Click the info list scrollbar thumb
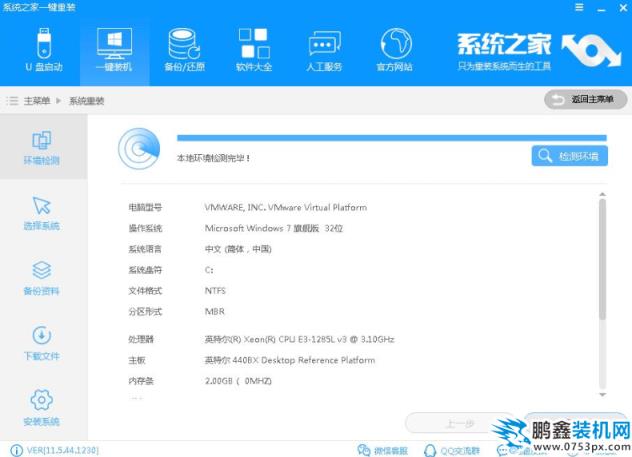Image resolution: width=632 pixels, height=457 pixels. [x=602, y=259]
